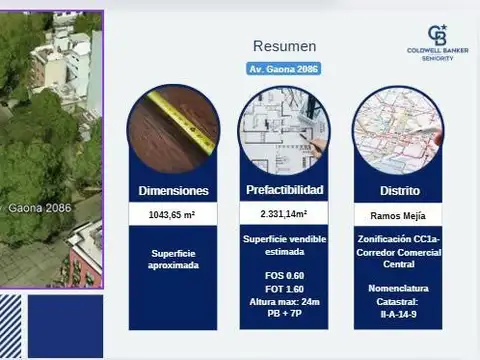This screenshot has width=480, height=360.
Task: Select the 'Superficie aproximada' text
Action: point(173,259)
